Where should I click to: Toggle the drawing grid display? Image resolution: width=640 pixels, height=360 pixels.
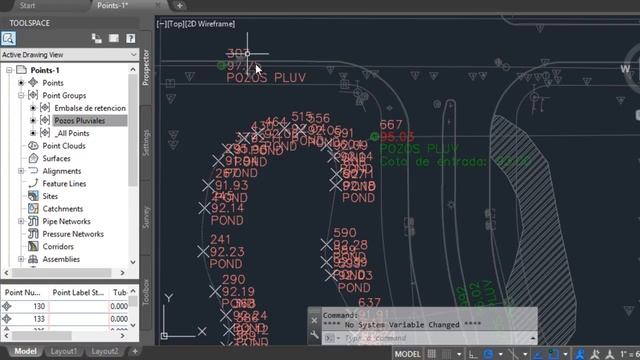pyautogui.click(x=432, y=354)
